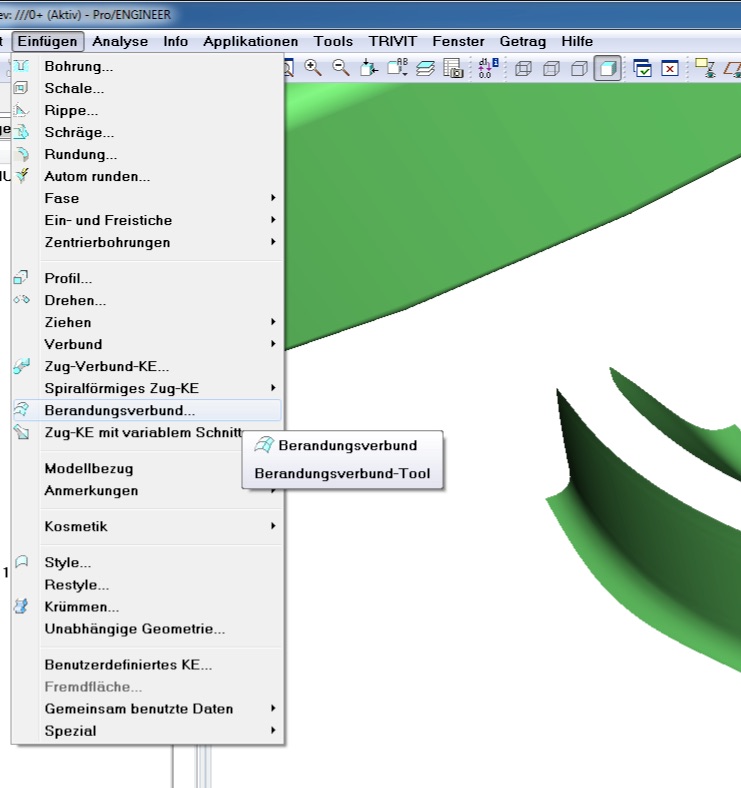Toggle datum annotation display icon
The width and height of the screenshot is (741, 788).
point(704,68)
